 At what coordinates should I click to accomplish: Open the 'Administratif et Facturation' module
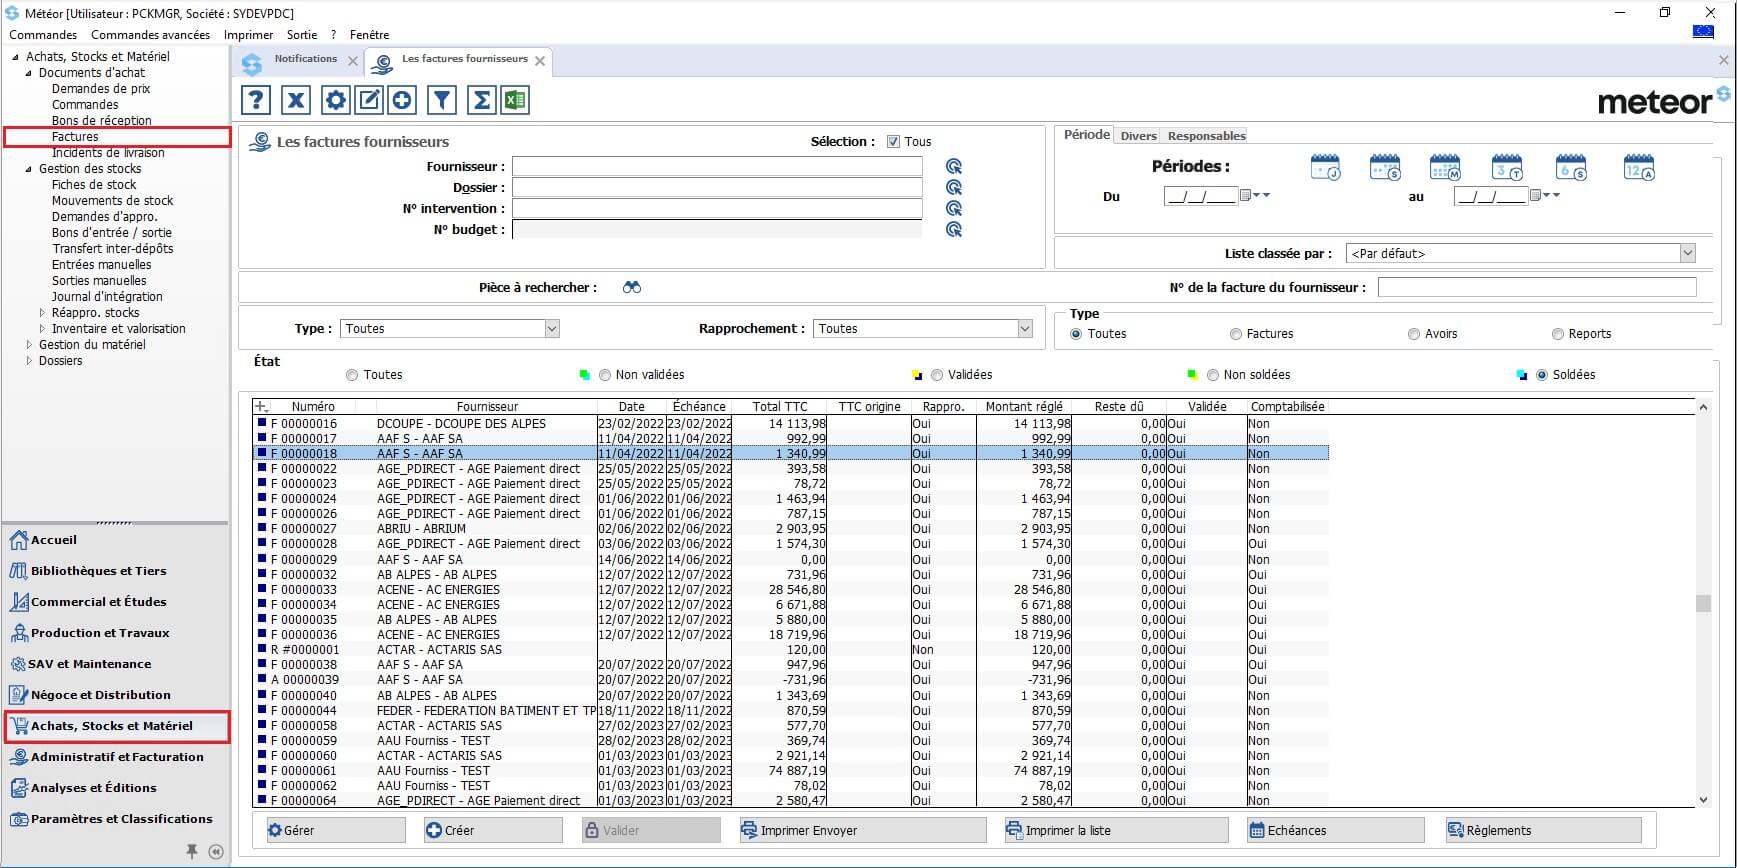[x=117, y=757]
